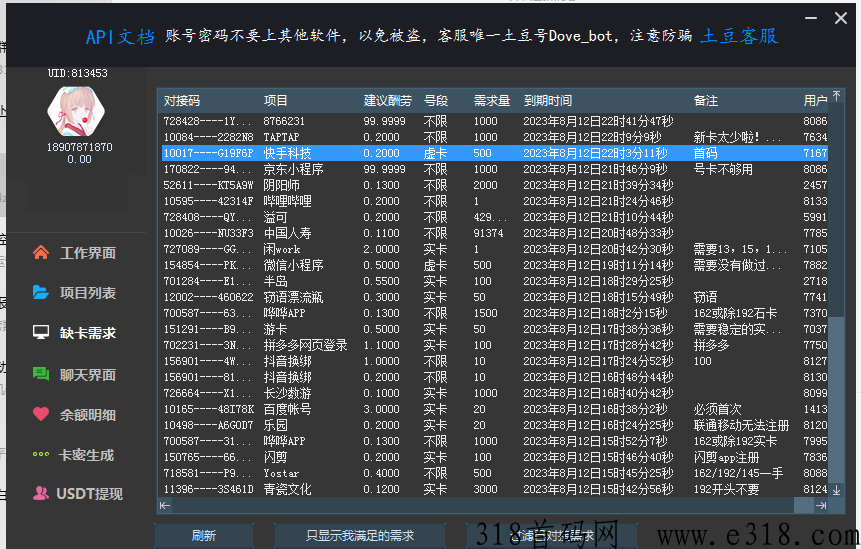Click the 过滤已对接需求 button

pyautogui.click(x=552, y=536)
